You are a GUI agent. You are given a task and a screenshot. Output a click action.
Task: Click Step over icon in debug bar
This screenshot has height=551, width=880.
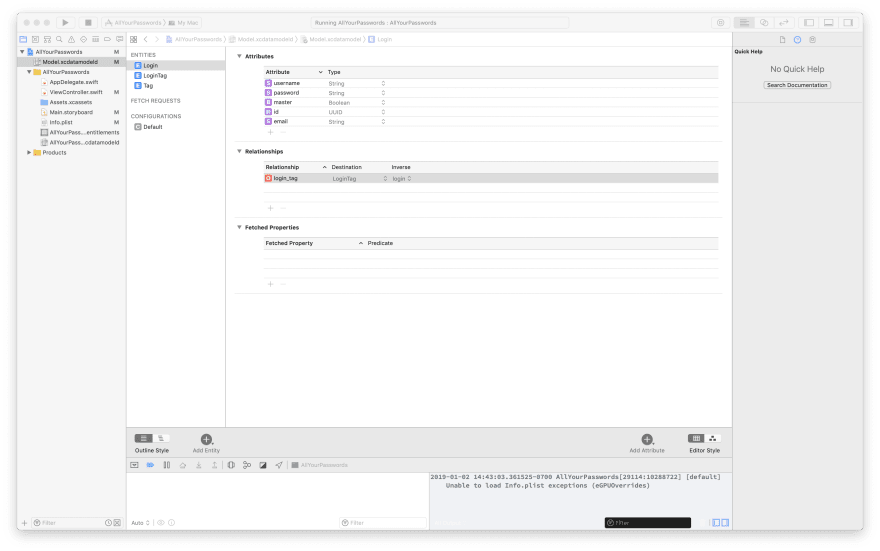[x=182, y=465]
